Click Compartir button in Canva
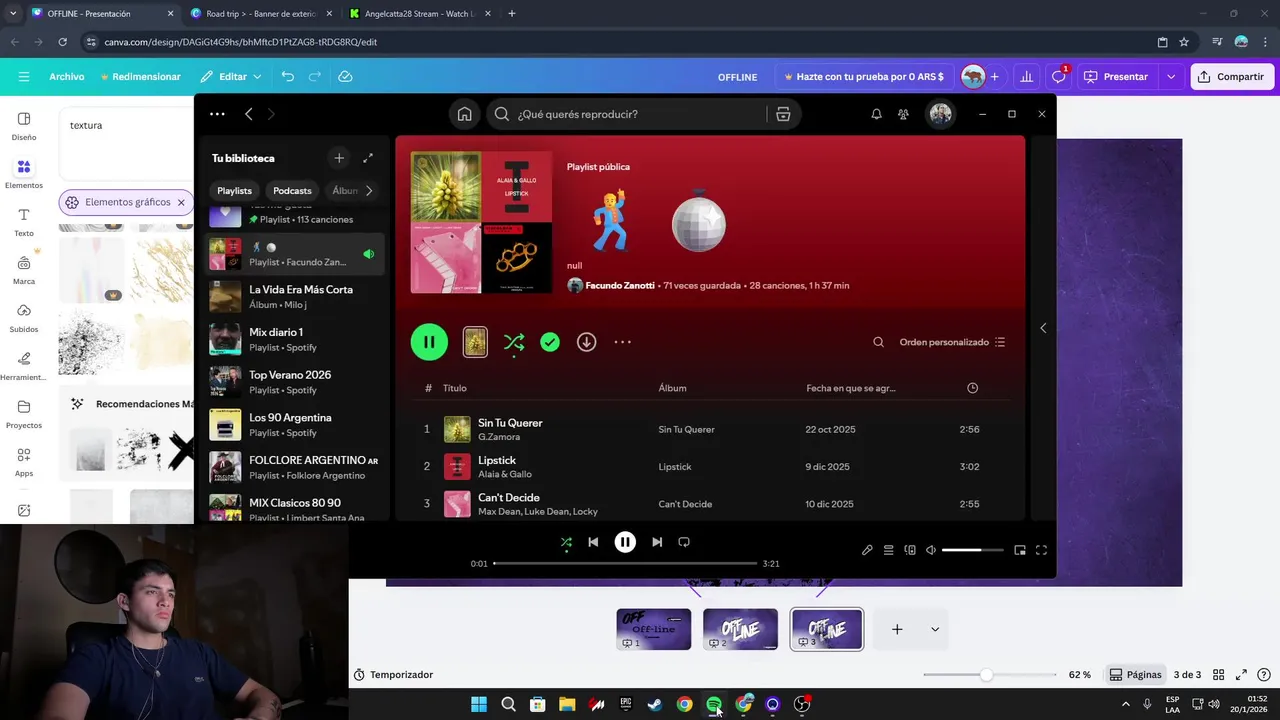This screenshot has height=720, width=1280. click(x=1232, y=77)
